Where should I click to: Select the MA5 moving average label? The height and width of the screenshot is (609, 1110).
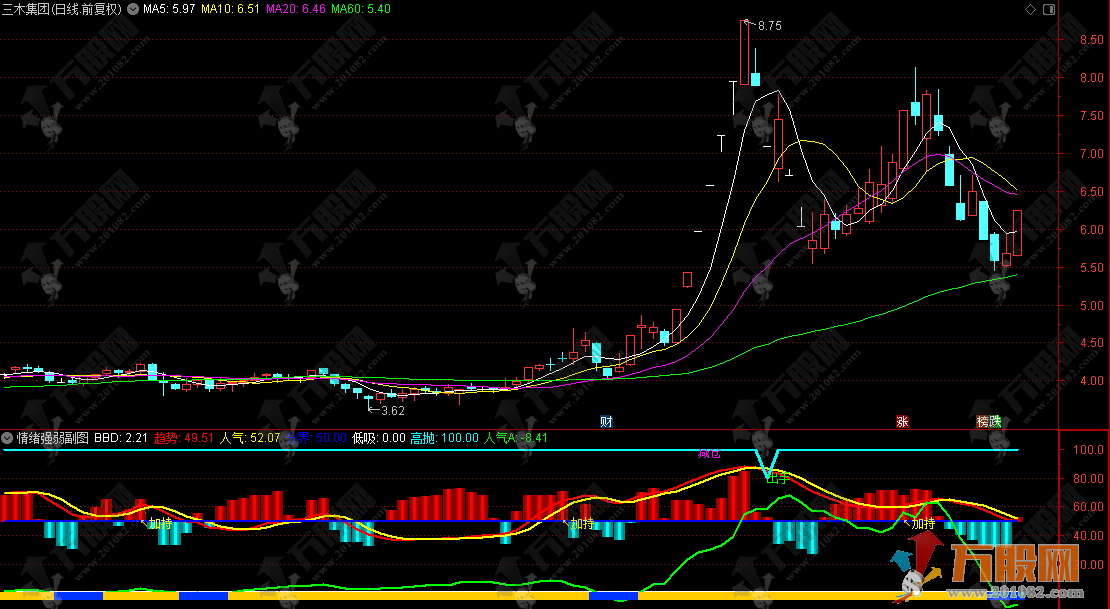[168, 9]
